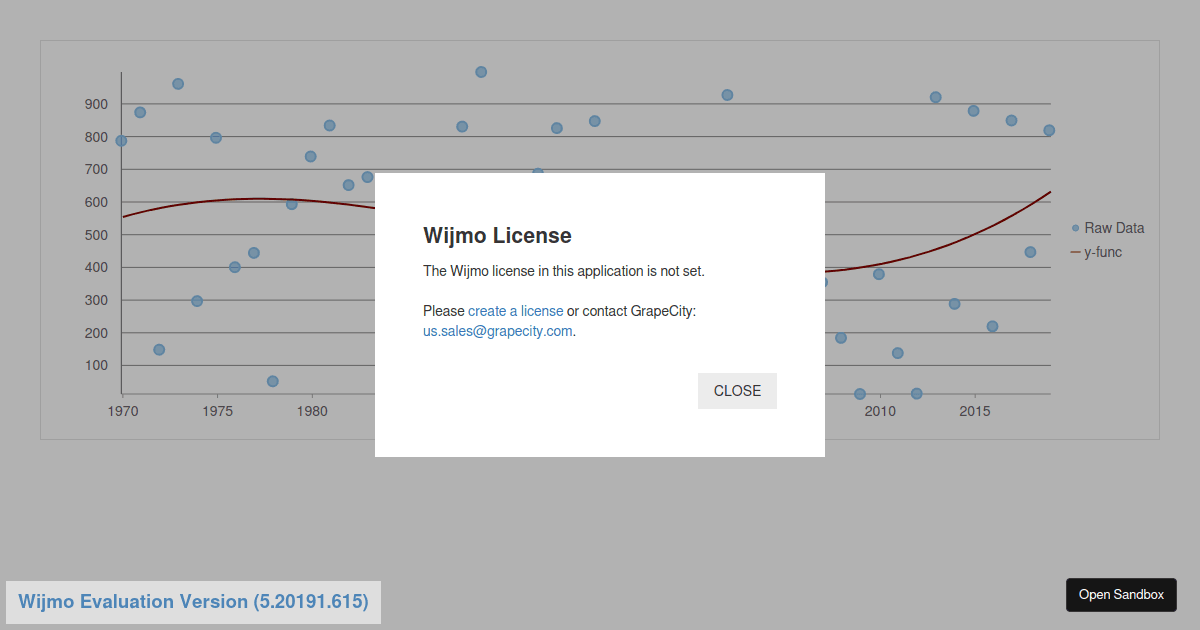Click the Open Sandbox button
This screenshot has height=630, width=1200.
tap(1121, 595)
